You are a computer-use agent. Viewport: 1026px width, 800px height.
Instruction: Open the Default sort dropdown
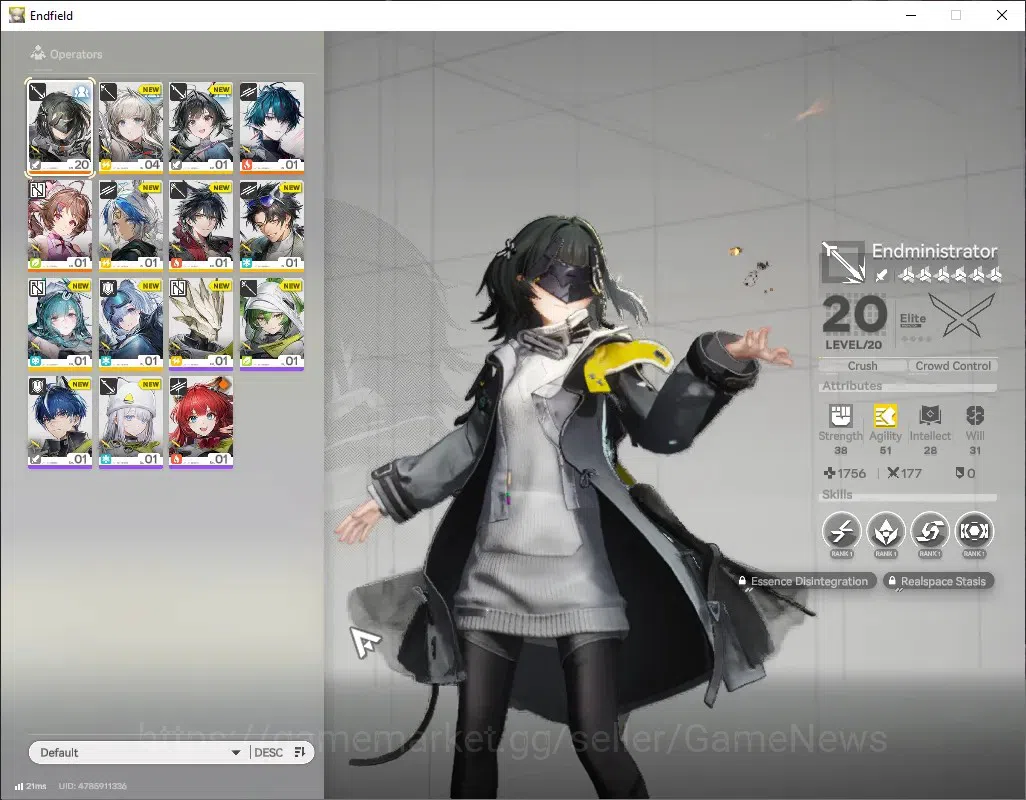pyautogui.click(x=139, y=752)
